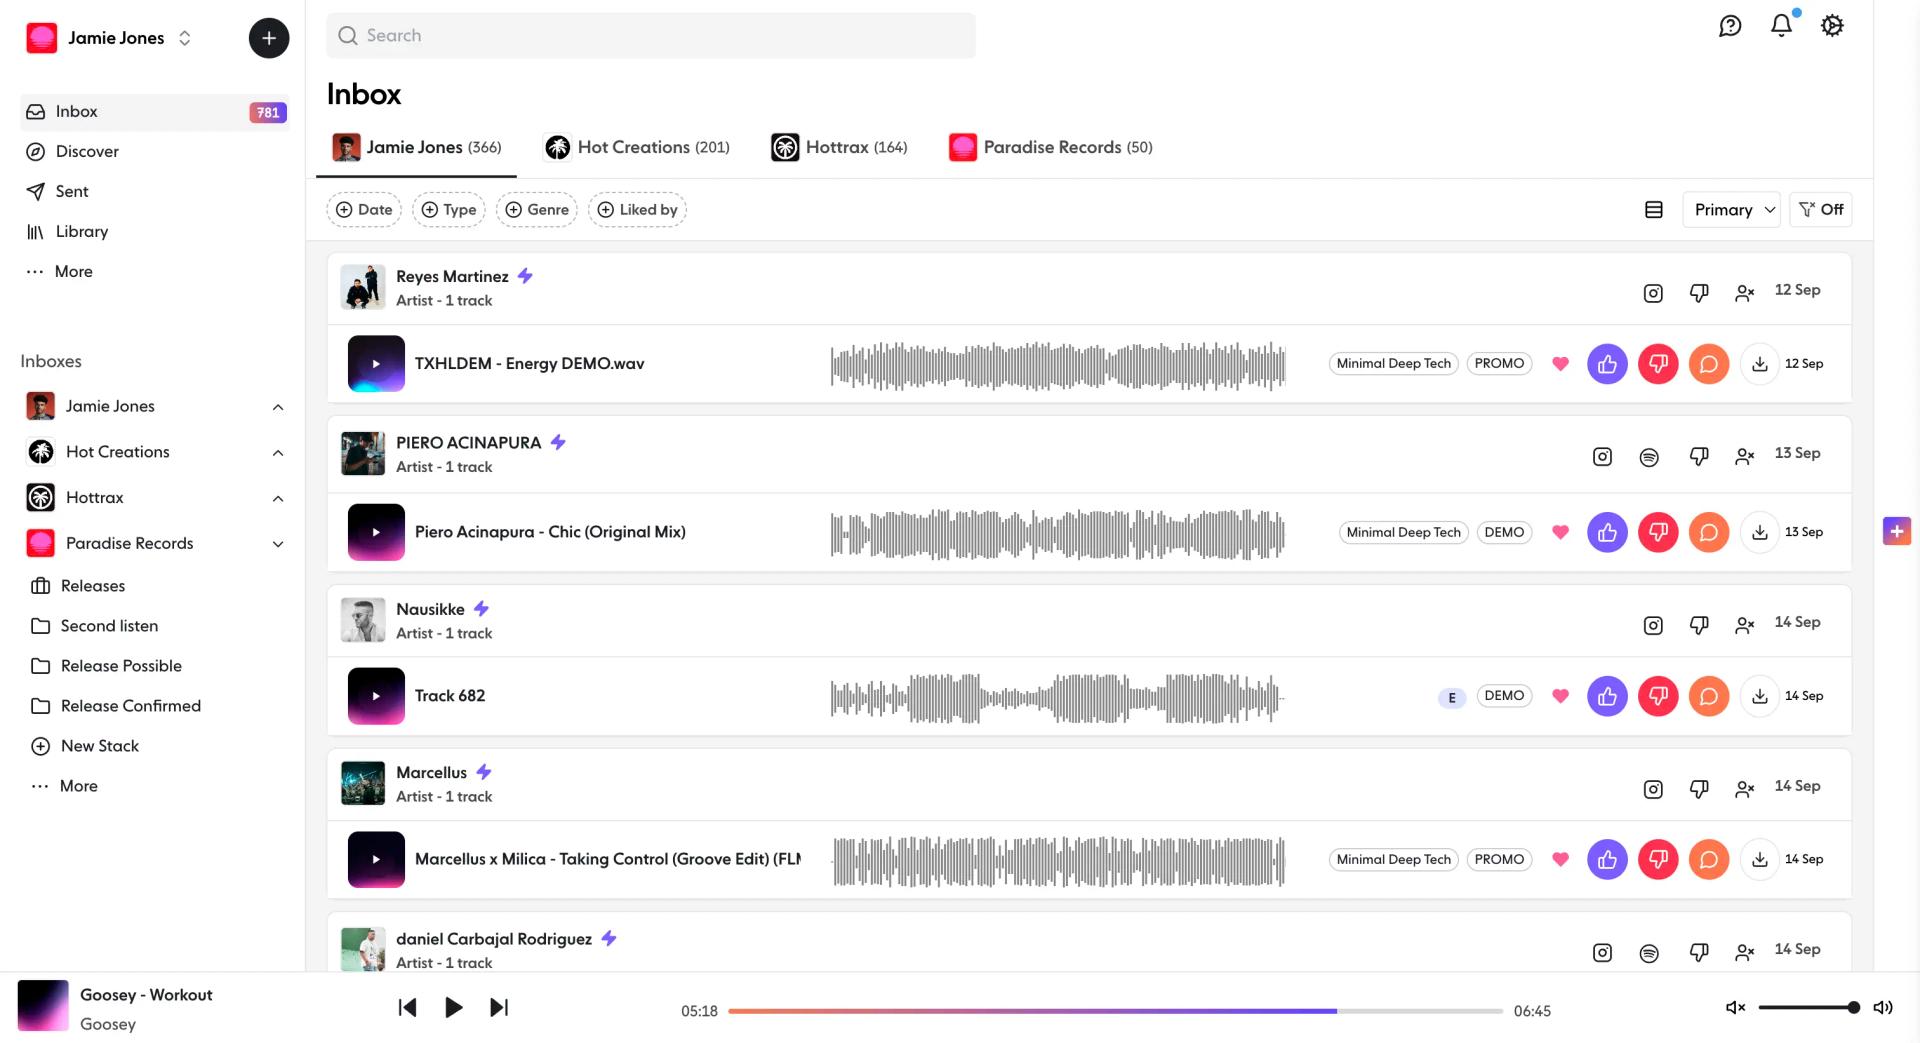Adjust the volume slider

1809,1008
